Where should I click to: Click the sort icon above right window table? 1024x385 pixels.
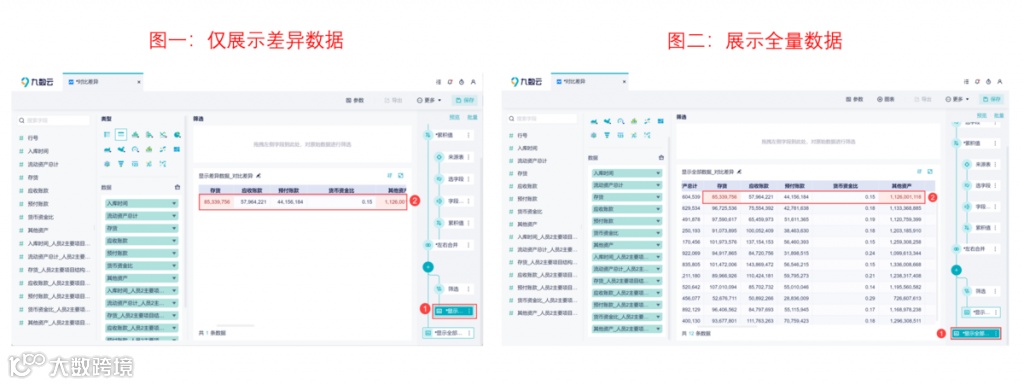pyautogui.click(x=920, y=172)
